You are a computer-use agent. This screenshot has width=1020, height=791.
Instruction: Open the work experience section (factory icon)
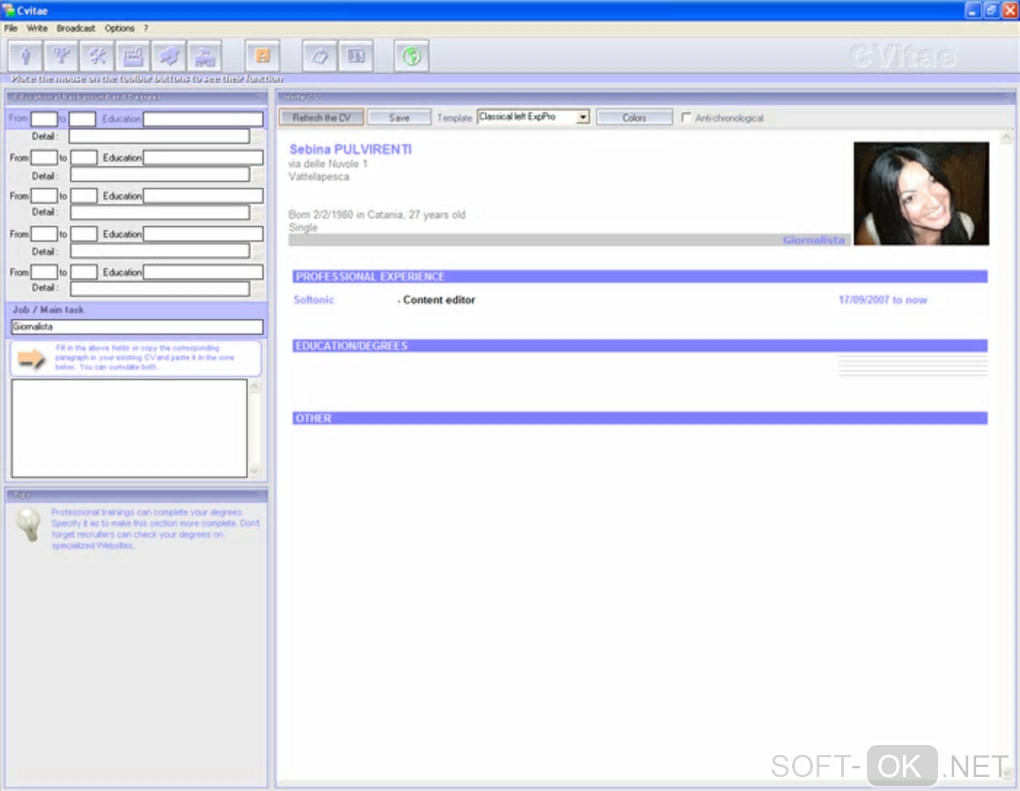[x=133, y=56]
